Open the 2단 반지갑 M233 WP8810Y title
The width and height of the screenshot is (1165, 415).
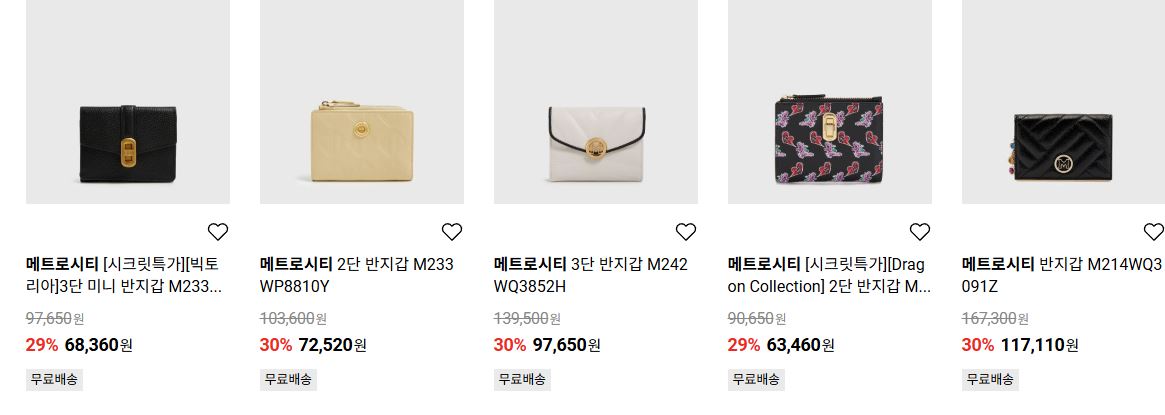357,275
